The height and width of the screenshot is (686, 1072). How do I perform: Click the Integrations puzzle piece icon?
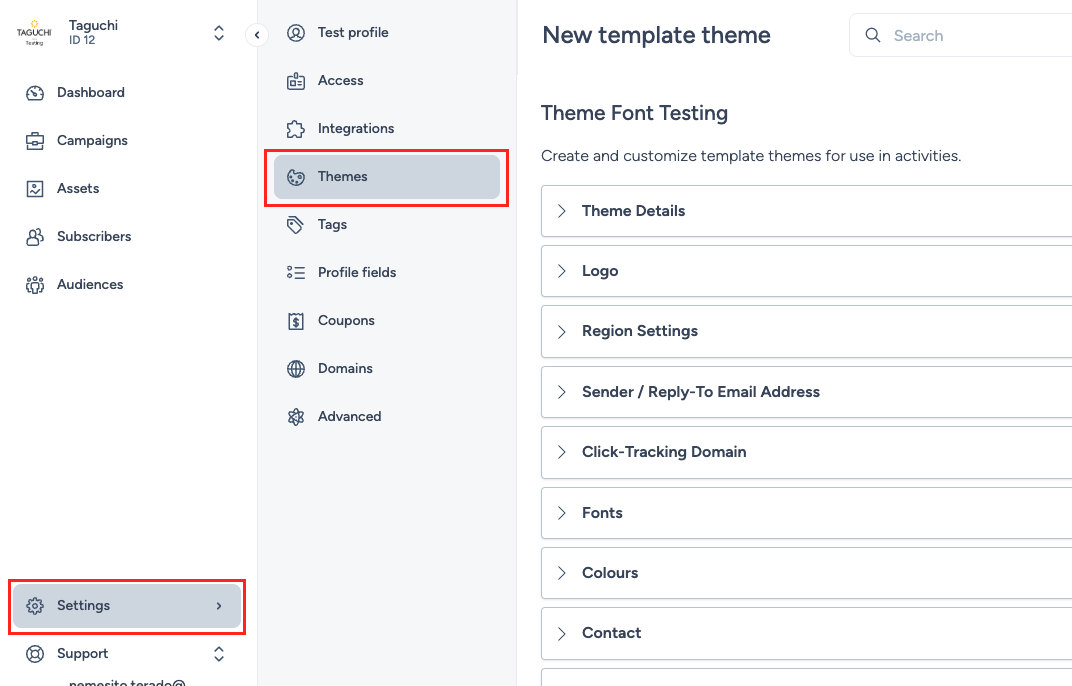[296, 129]
